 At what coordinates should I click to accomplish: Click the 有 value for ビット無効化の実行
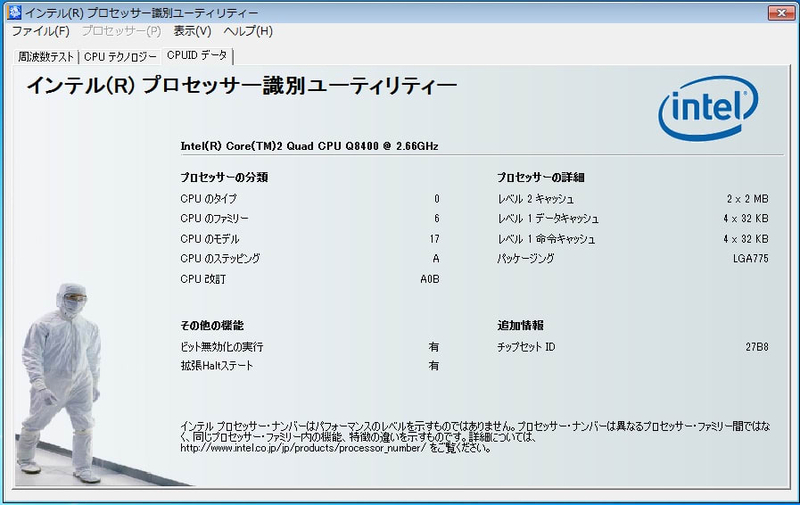434,347
